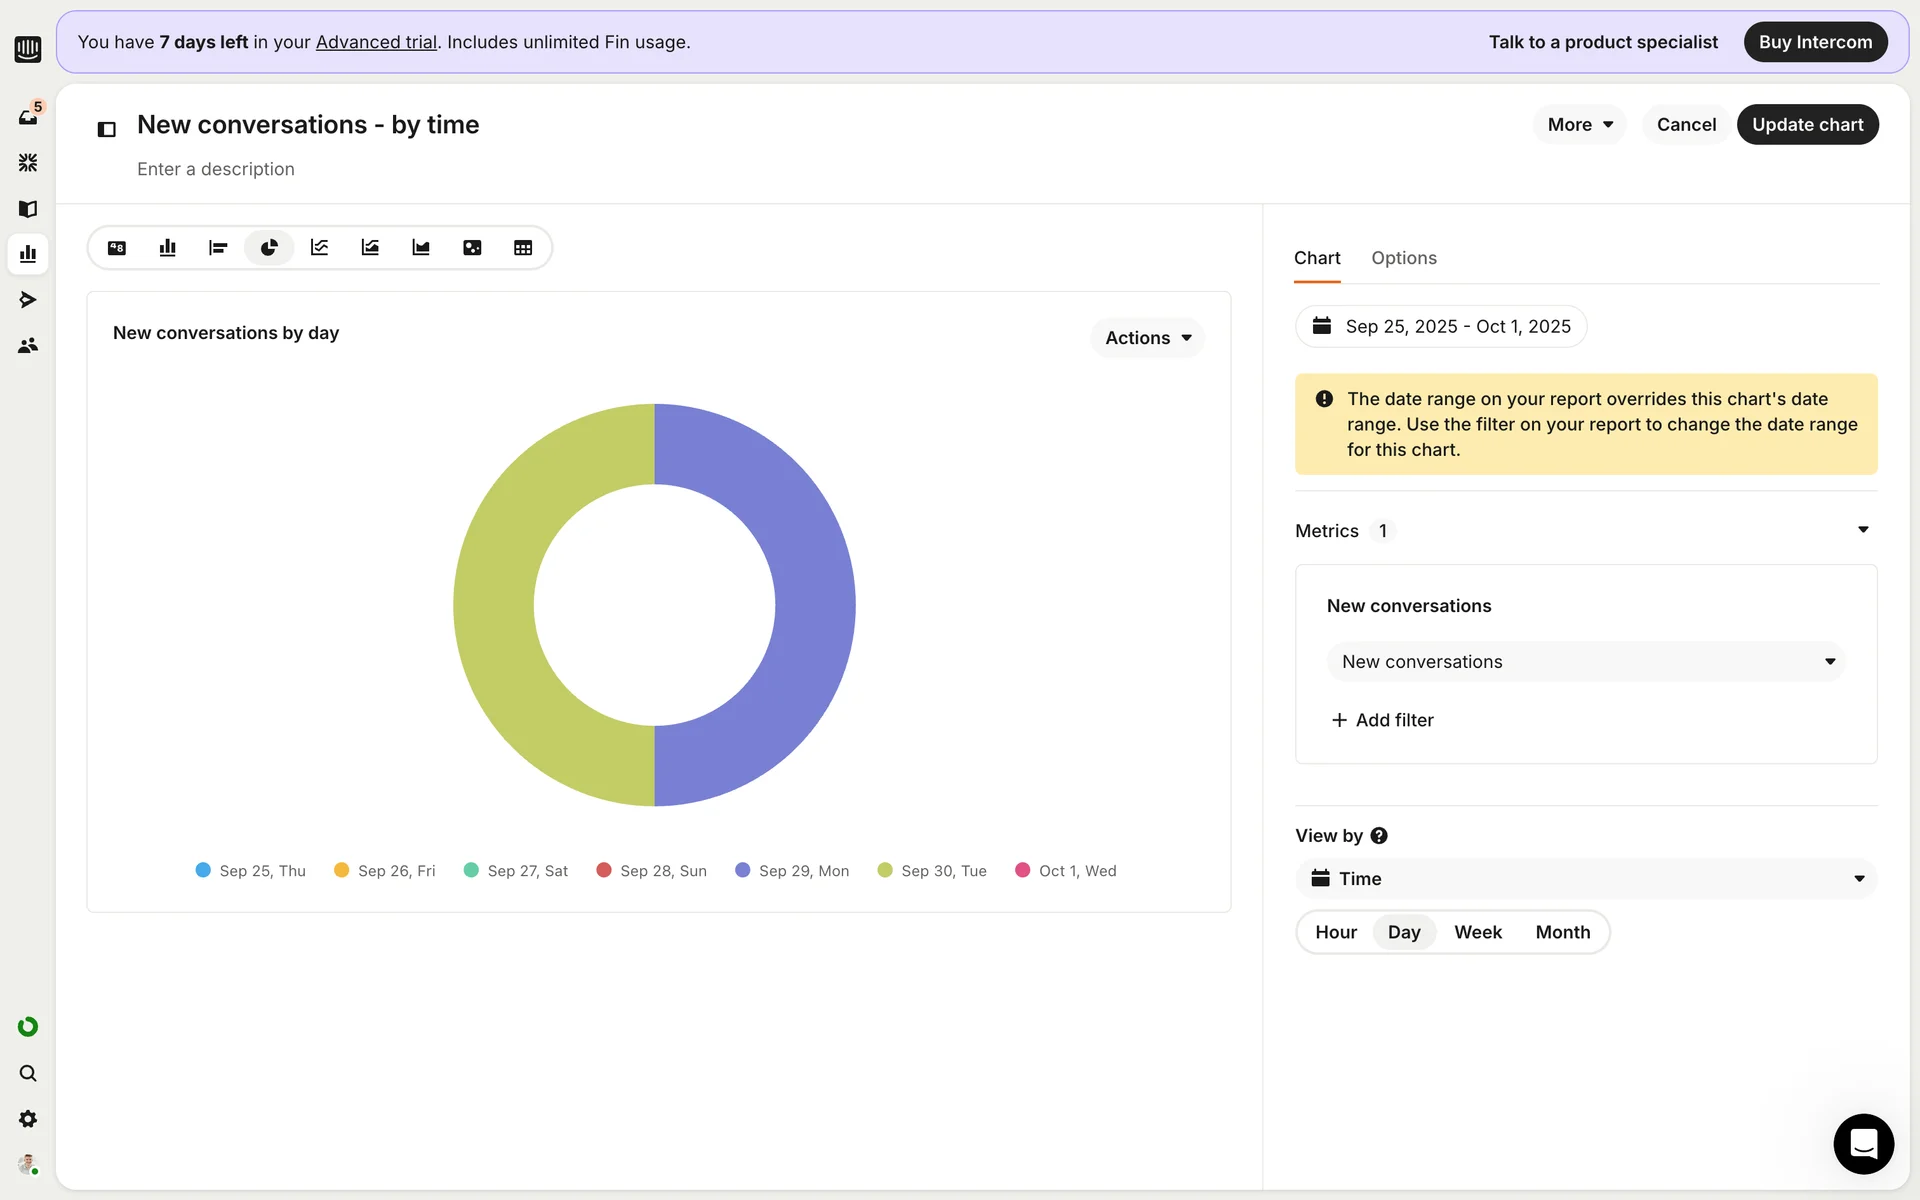Screen dimensions: 1920x1200
Task: Toggle the Sep 29, Mon legend swatch
Action: pyautogui.click(x=743, y=870)
